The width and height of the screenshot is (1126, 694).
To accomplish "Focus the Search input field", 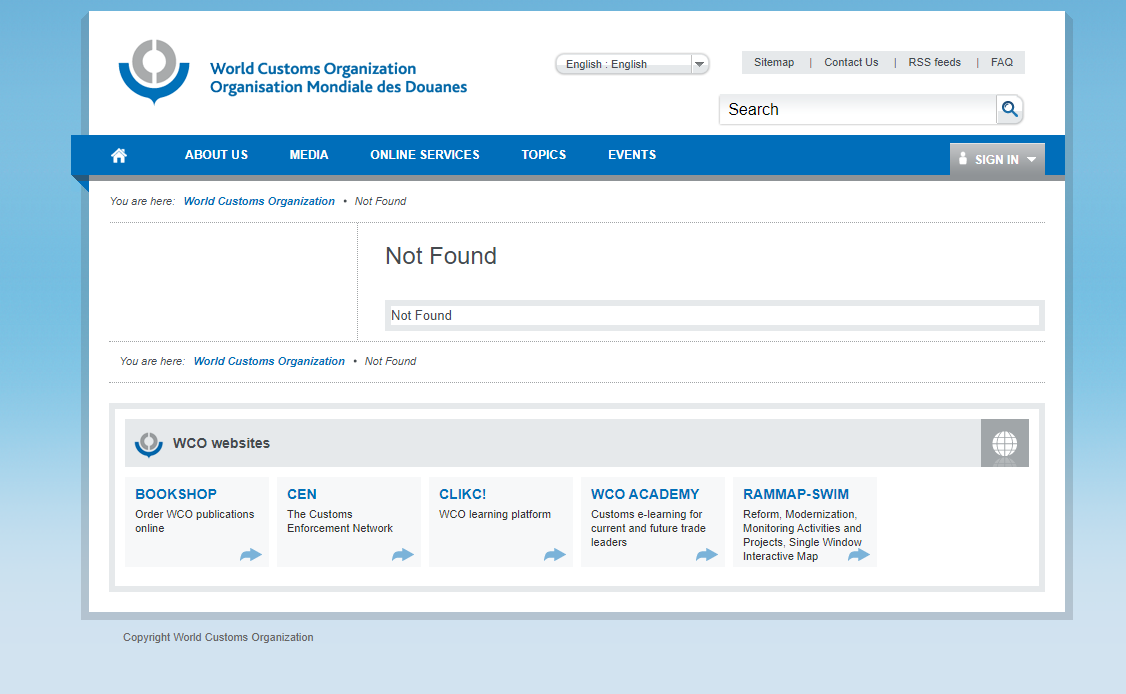I will coord(858,109).
